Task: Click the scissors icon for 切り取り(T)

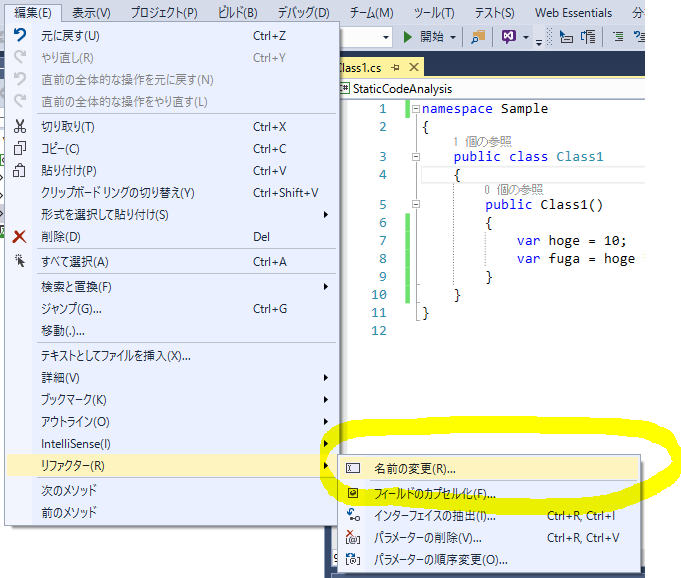Action: [x=20, y=126]
